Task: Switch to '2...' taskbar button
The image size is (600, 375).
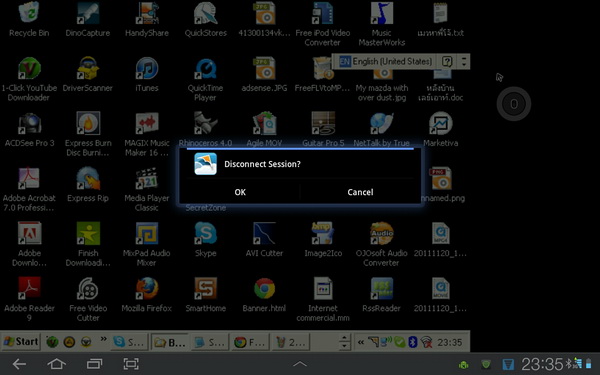Action: [290, 342]
